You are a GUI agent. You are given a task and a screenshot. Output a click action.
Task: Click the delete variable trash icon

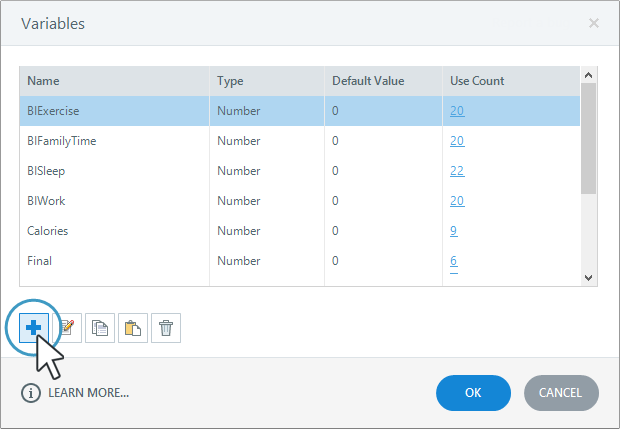[166, 327]
